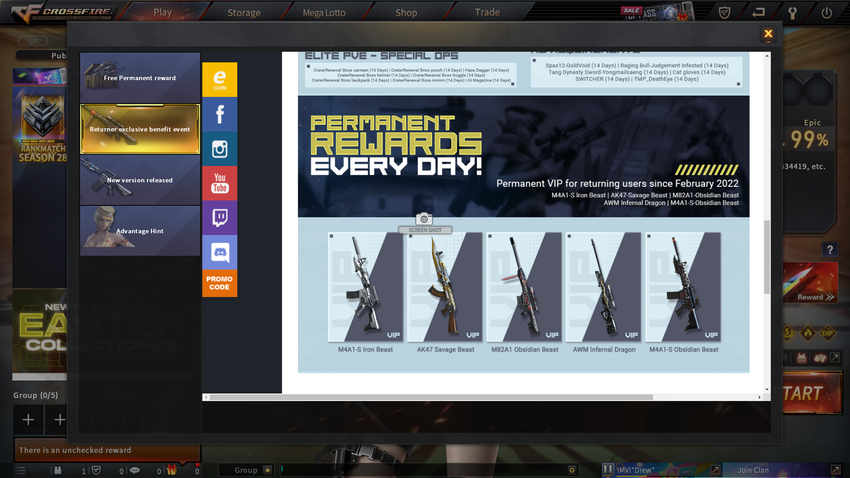The height and width of the screenshot is (478, 850).
Task: Open the Shop tab
Action: point(406,12)
